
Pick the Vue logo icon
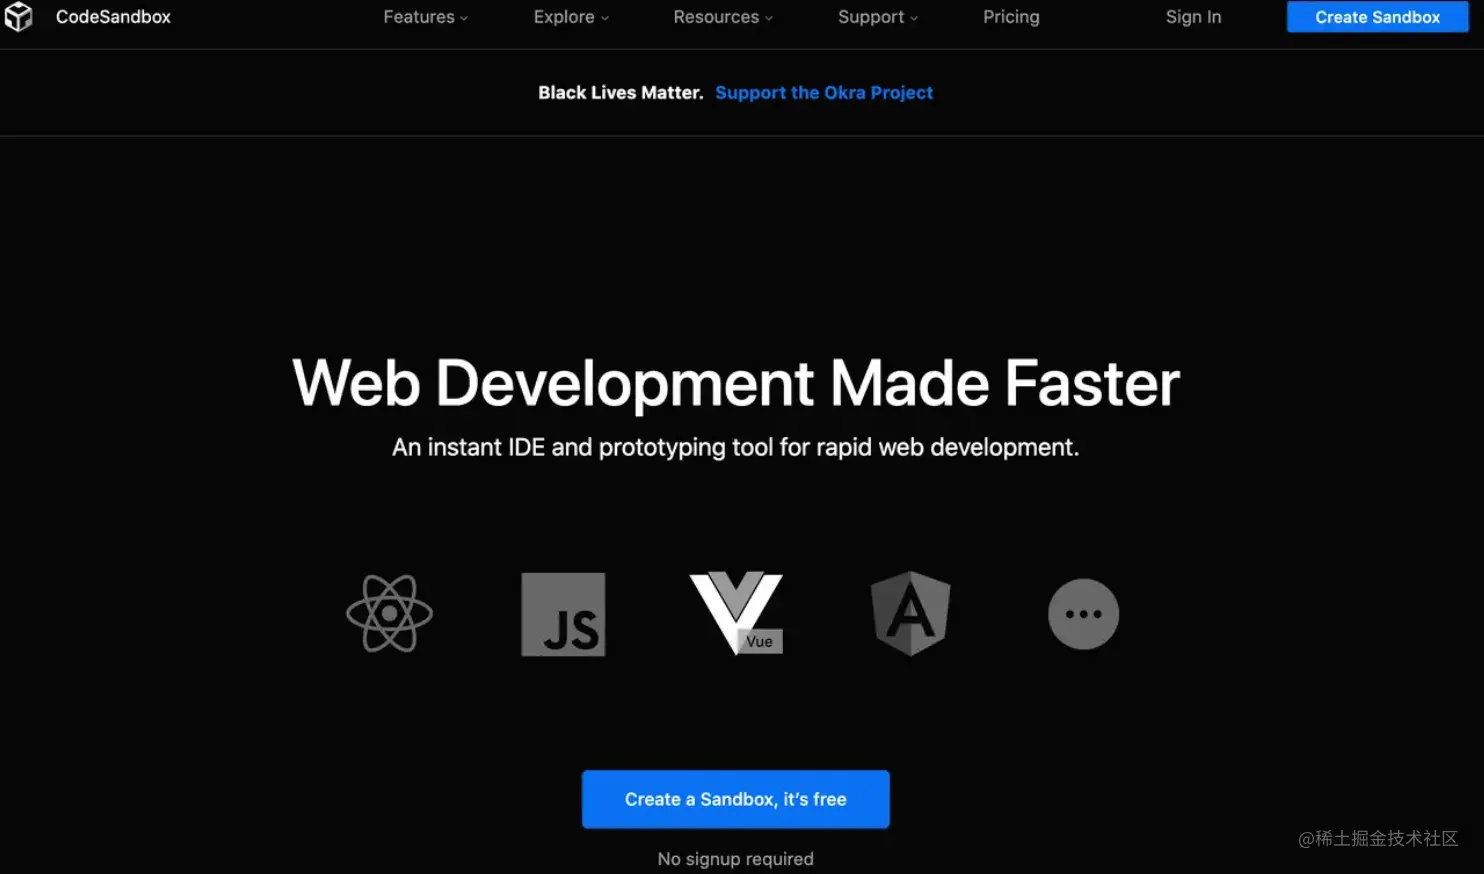(736, 613)
